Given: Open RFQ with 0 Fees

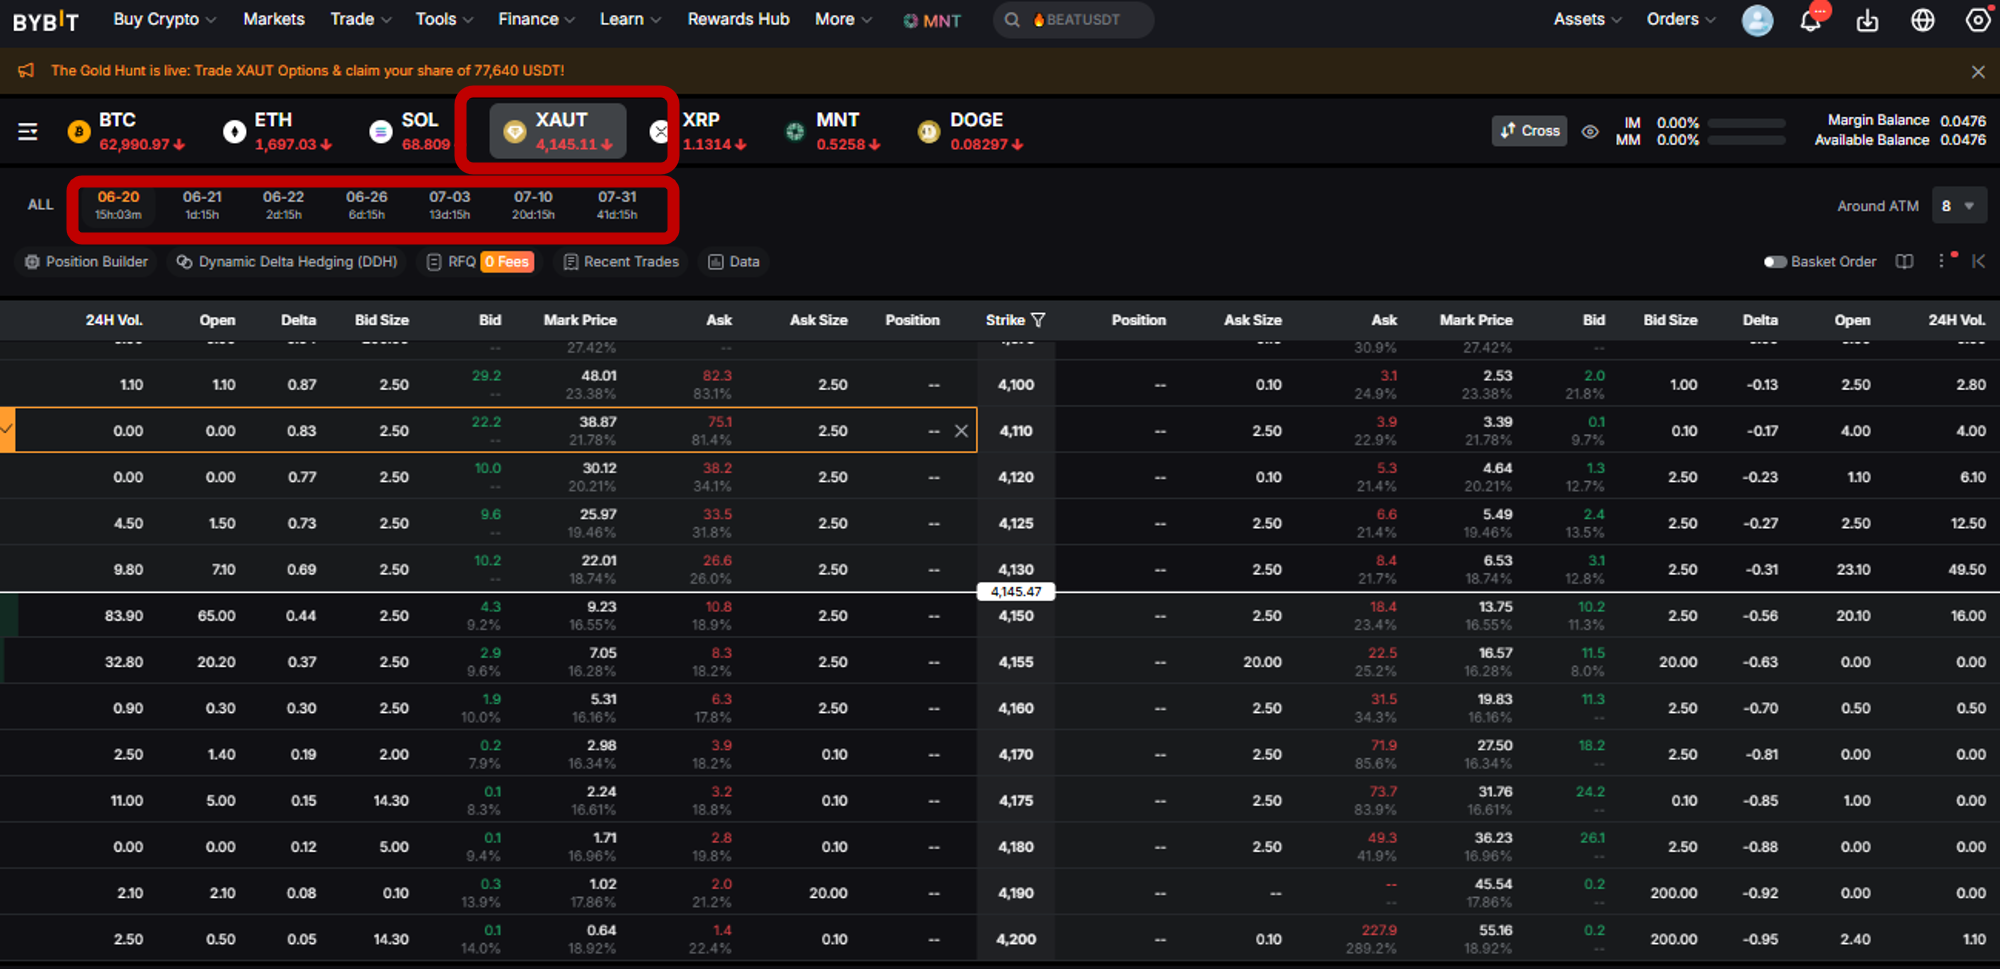Looking at the screenshot, I should [x=480, y=262].
